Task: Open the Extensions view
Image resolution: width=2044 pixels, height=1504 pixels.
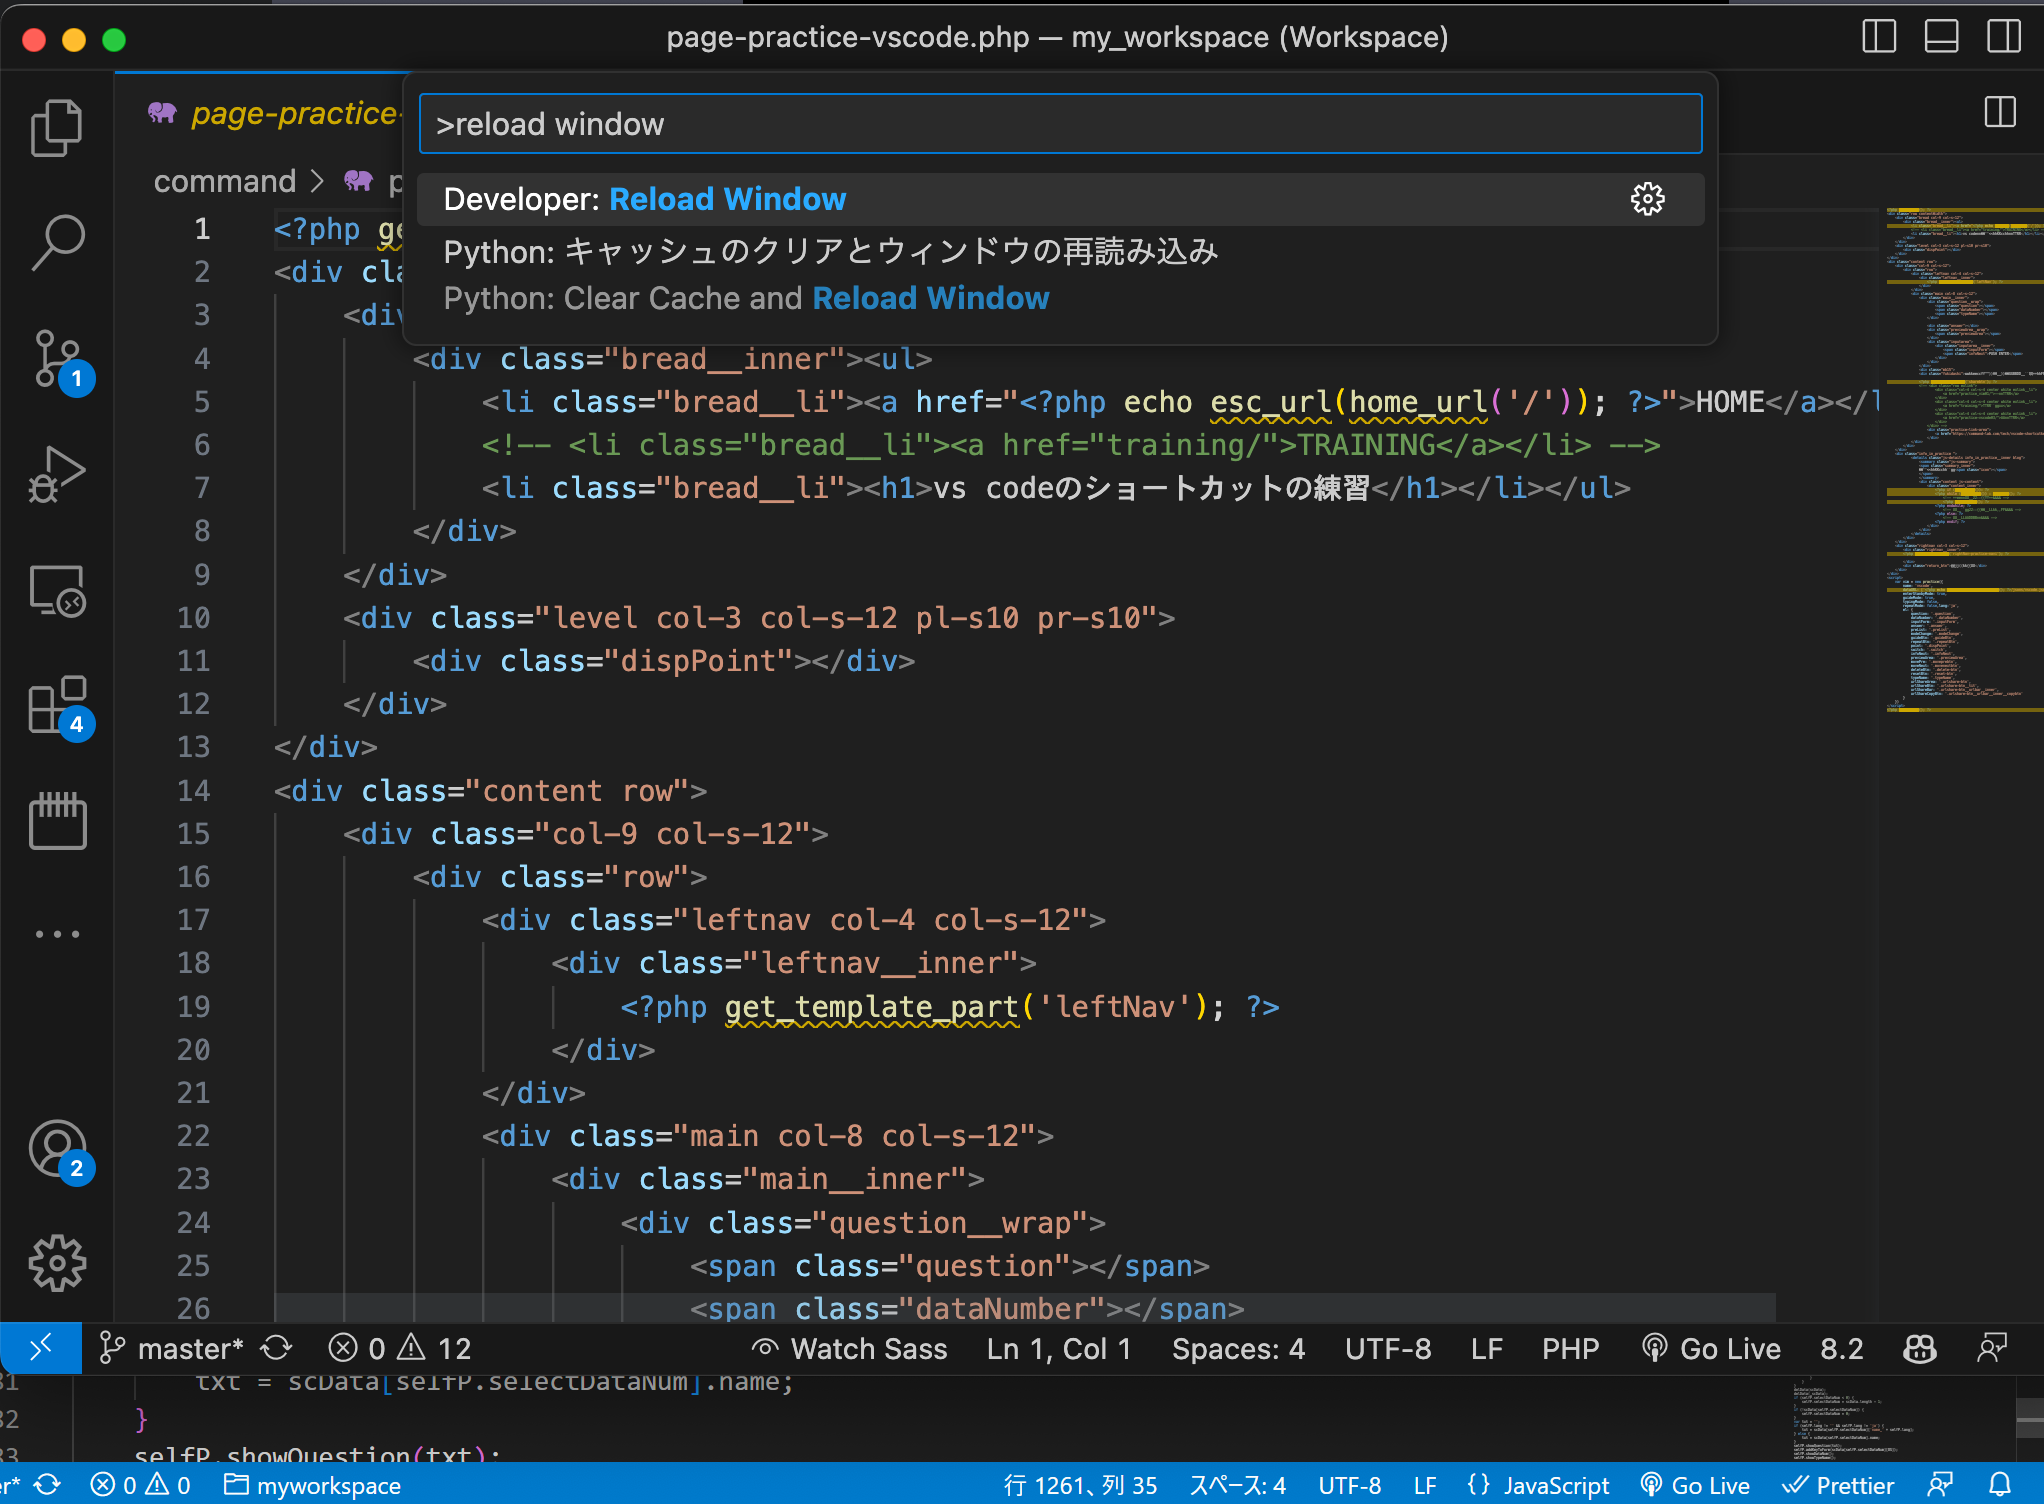Action: pyautogui.click(x=57, y=707)
